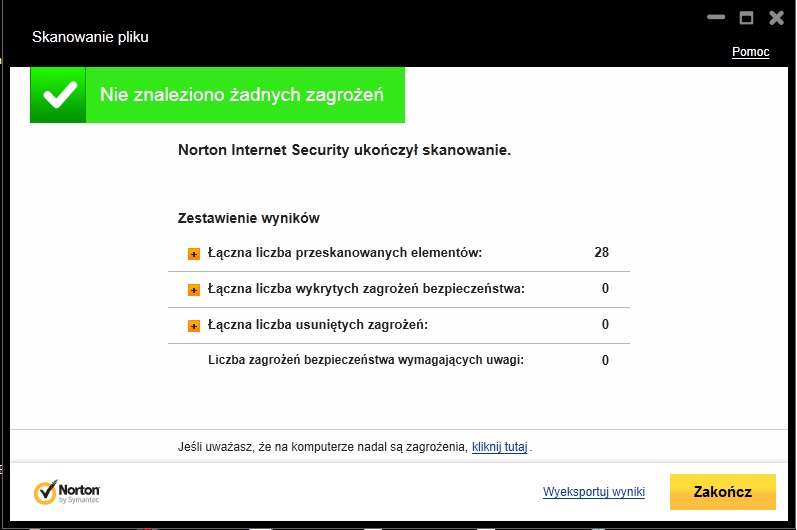797x530 pixels.
Task: Open the Pomoc help link
Action: (750, 52)
